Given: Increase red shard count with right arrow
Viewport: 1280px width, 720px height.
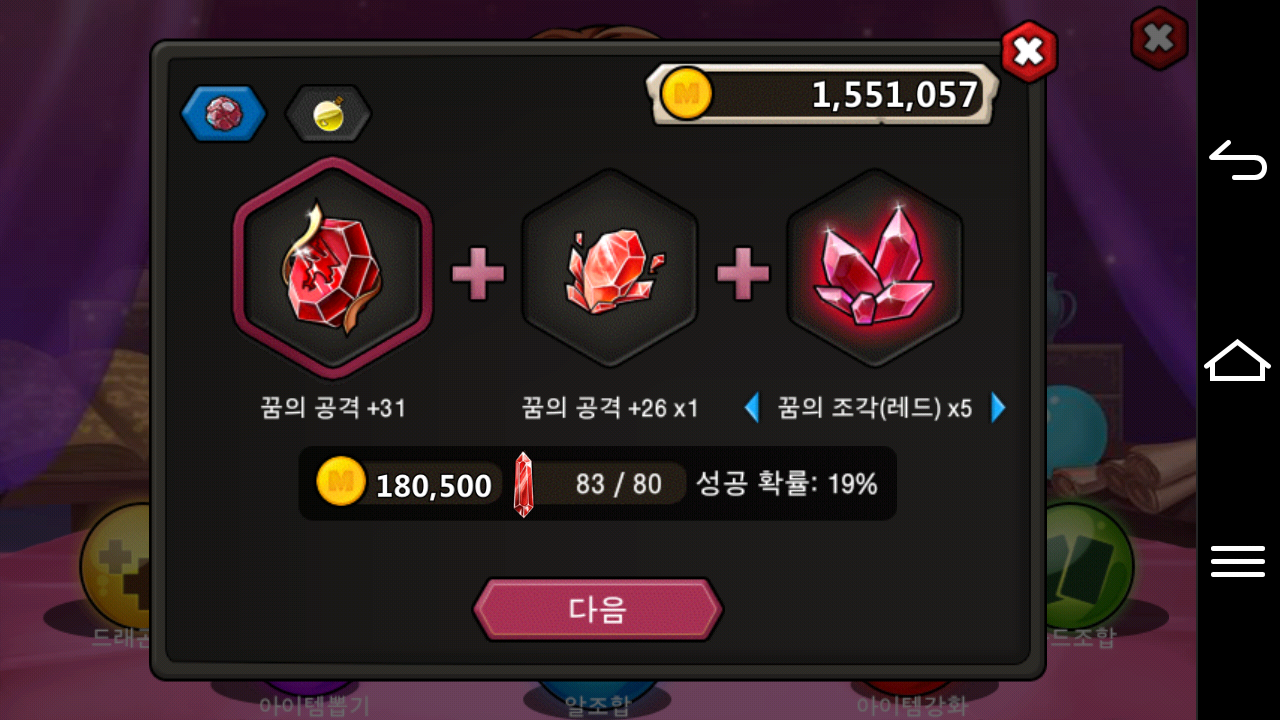Looking at the screenshot, I should (x=997, y=408).
